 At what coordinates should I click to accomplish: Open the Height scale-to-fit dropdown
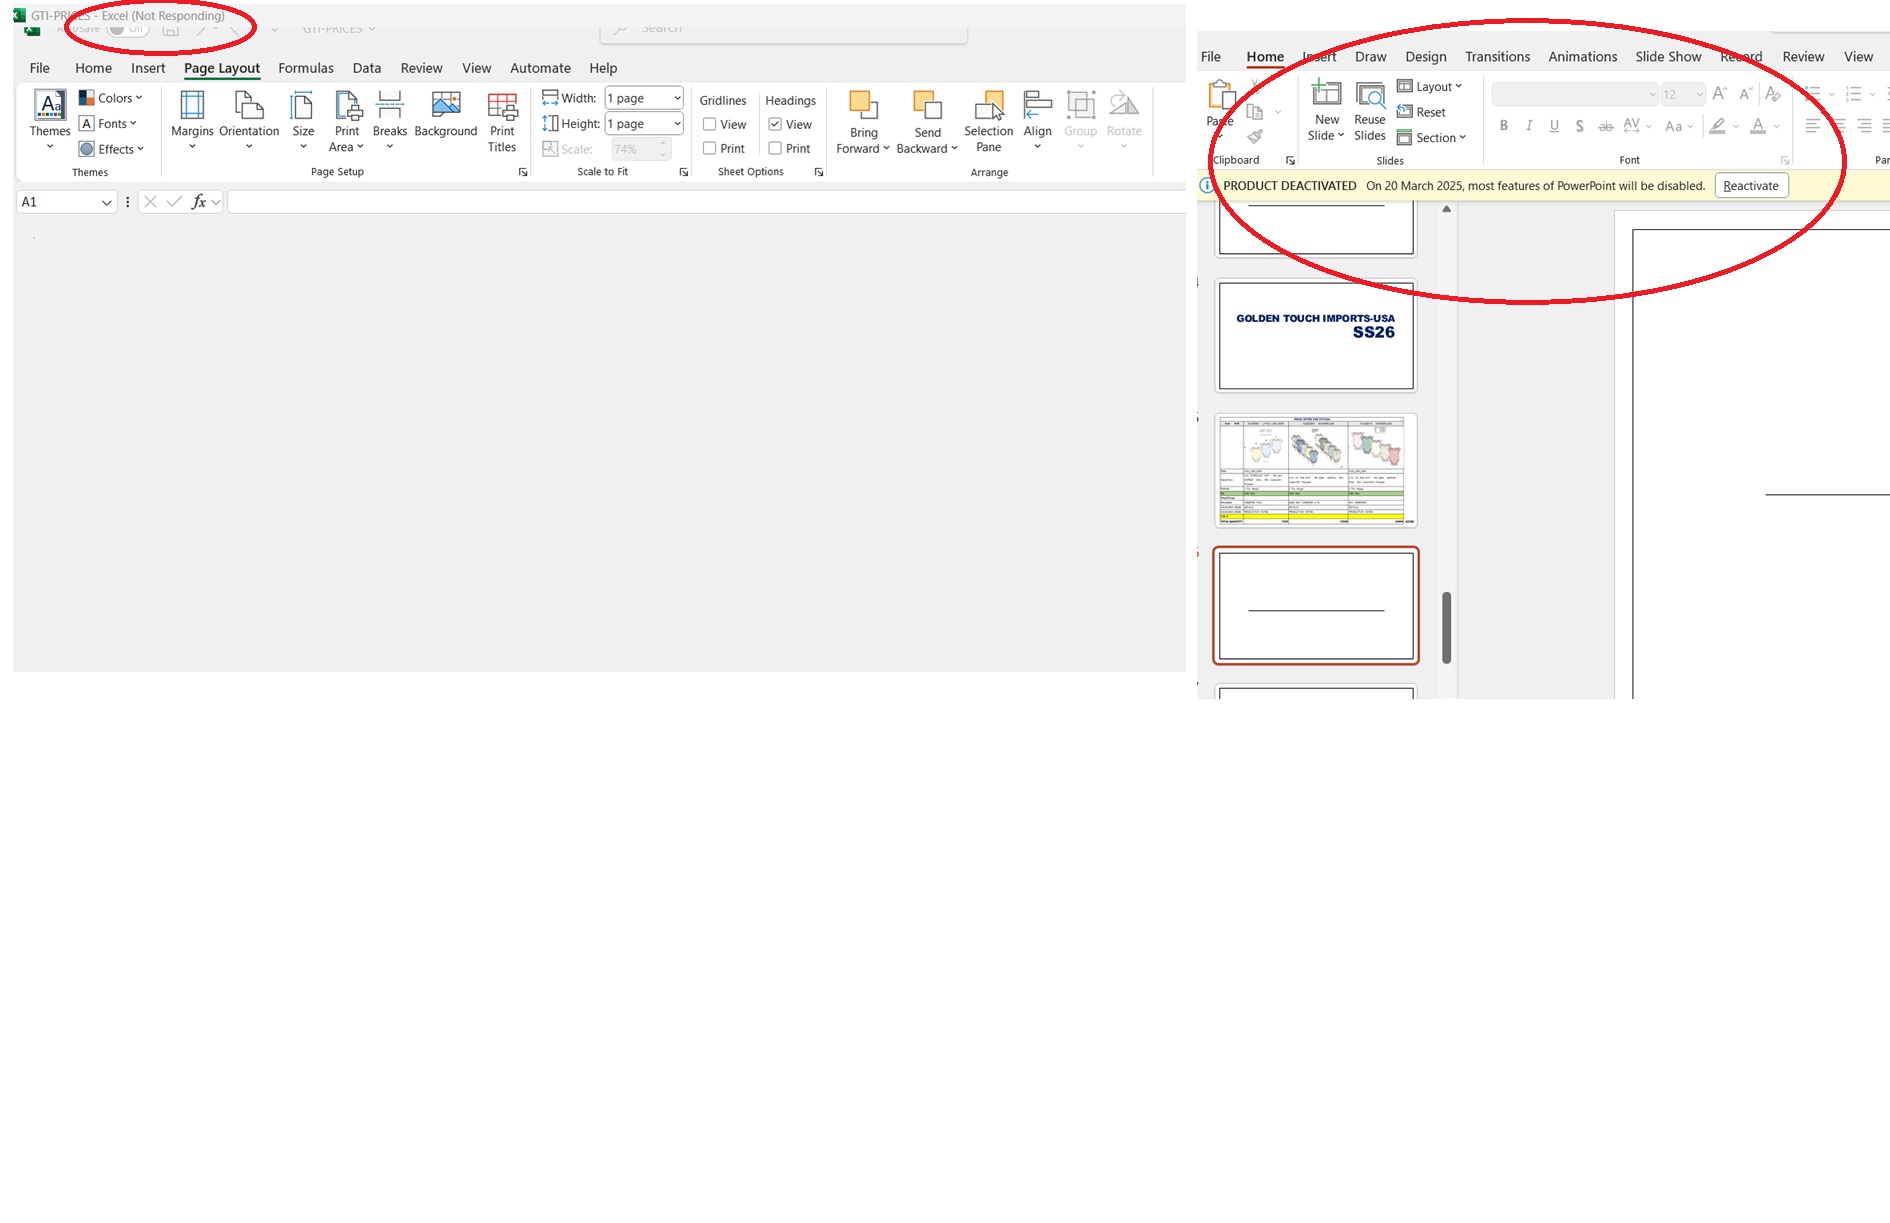(x=677, y=124)
